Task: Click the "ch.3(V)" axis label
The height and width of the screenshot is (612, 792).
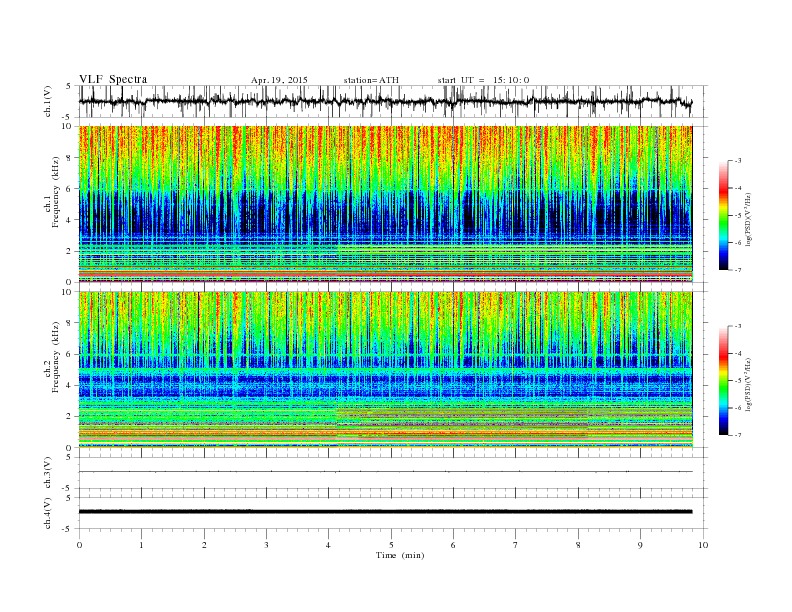Action: pyautogui.click(x=47, y=473)
